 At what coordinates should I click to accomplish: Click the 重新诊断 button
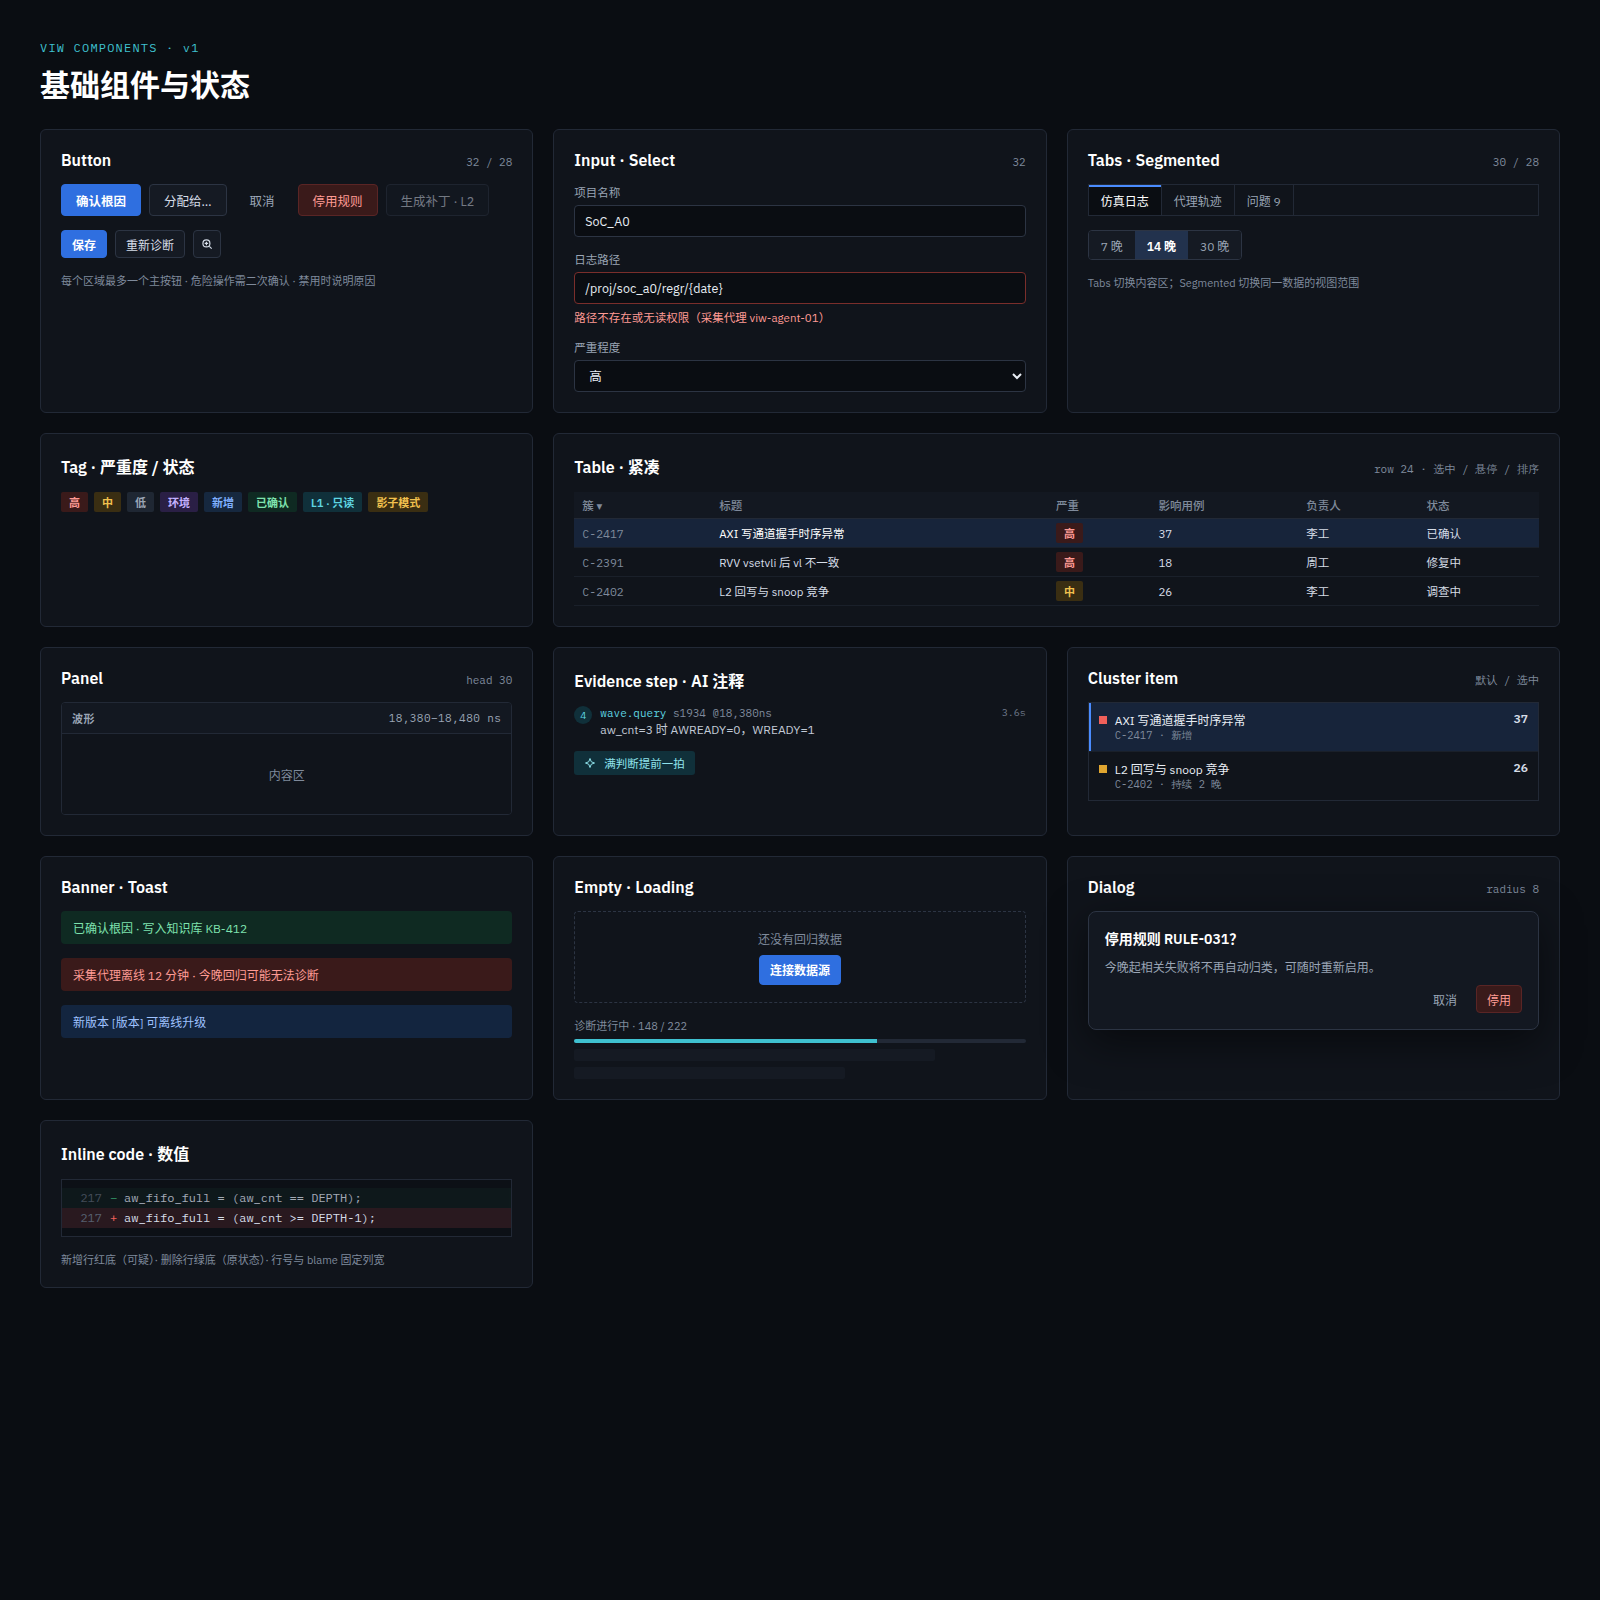(150, 244)
